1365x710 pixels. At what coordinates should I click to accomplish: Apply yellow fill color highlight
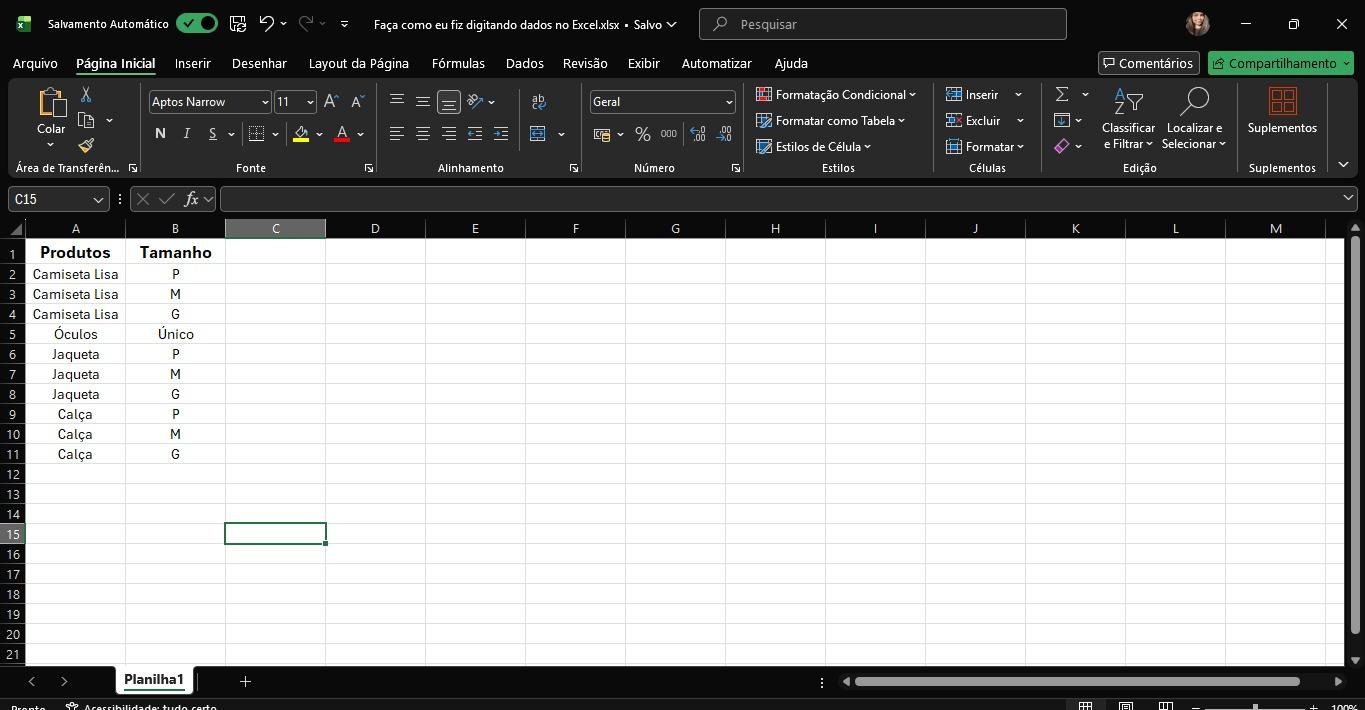[x=301, y=134]
